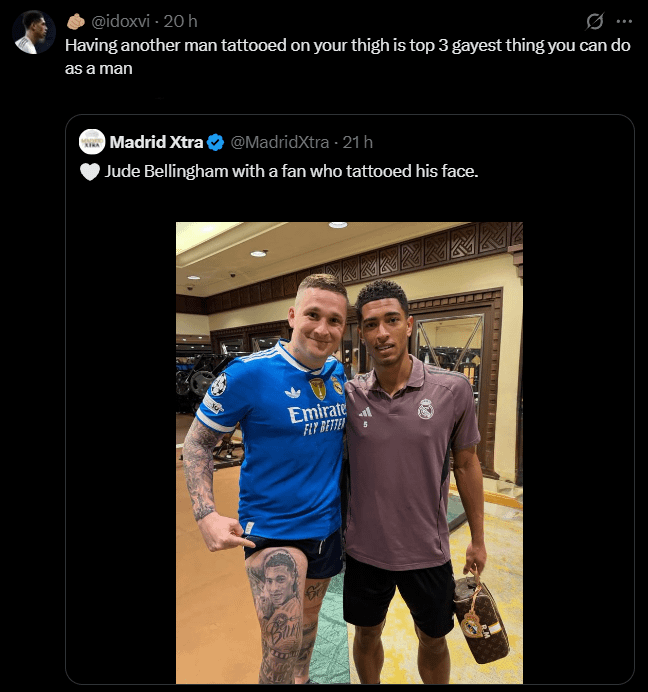The height and width of the screenshot is (692, 648).
Task: Open the 21 h quoted timestamp
Action: coord(357,142)
